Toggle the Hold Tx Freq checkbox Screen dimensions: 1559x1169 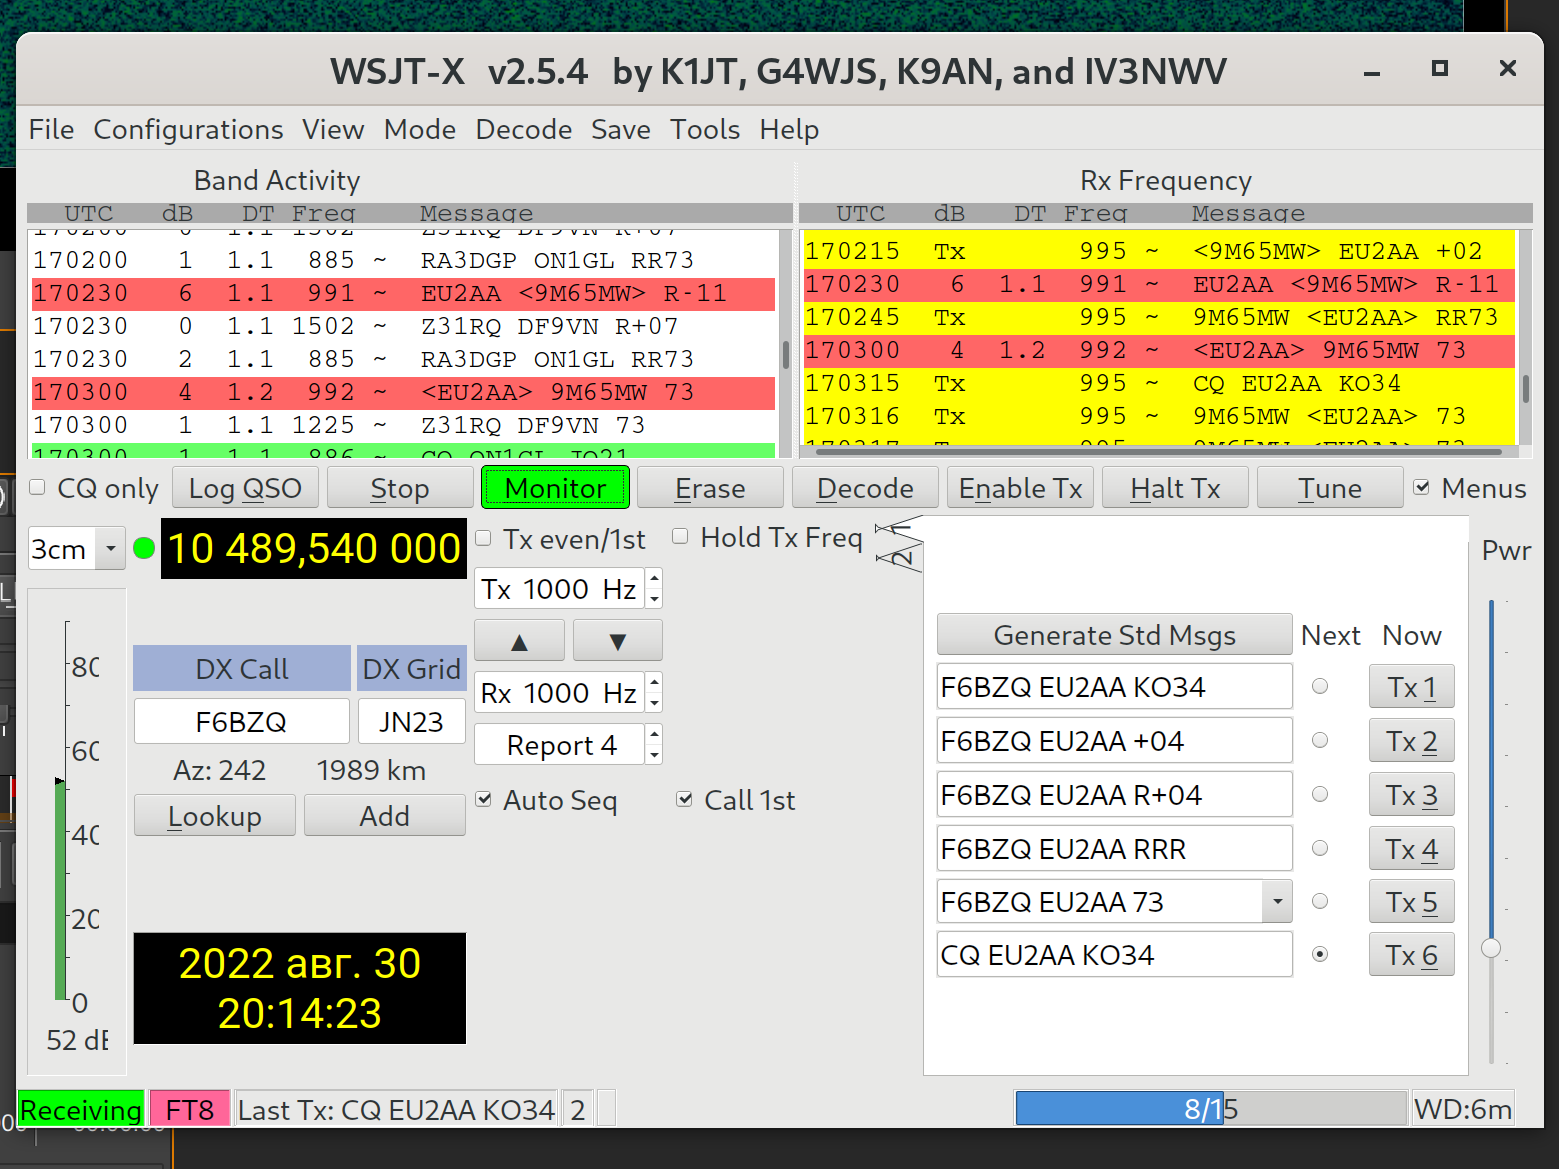point(680,537)
